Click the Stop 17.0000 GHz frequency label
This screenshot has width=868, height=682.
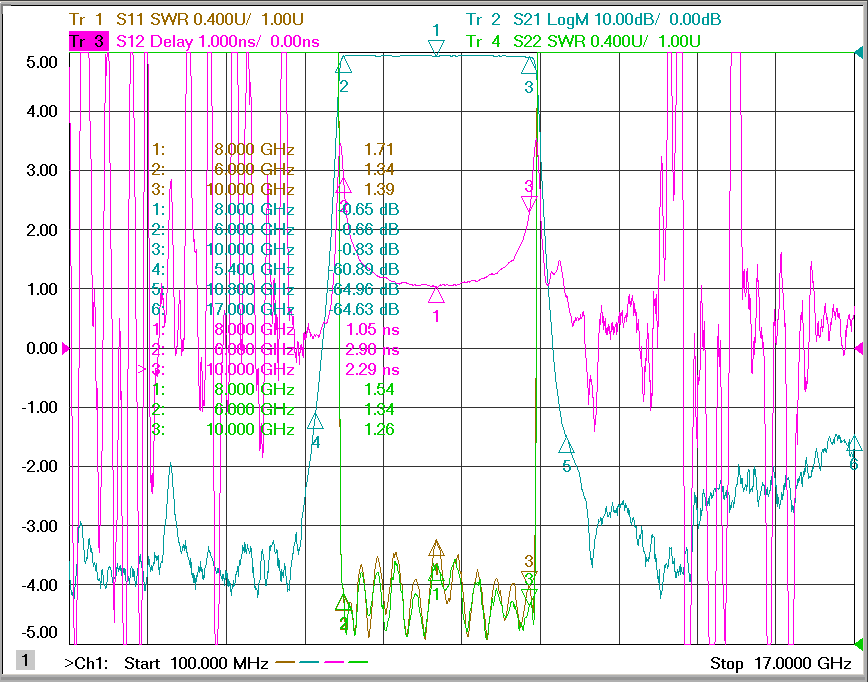(781, 663)
